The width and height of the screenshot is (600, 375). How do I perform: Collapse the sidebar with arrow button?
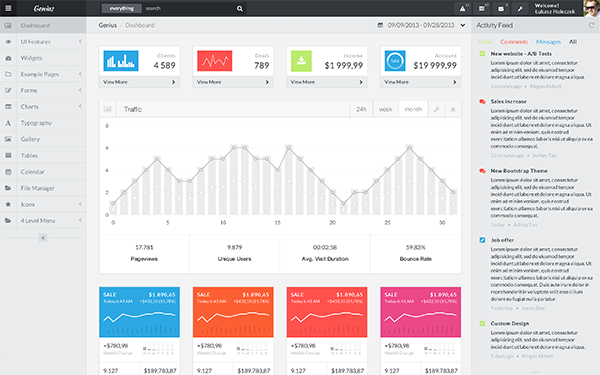(43, 238)
